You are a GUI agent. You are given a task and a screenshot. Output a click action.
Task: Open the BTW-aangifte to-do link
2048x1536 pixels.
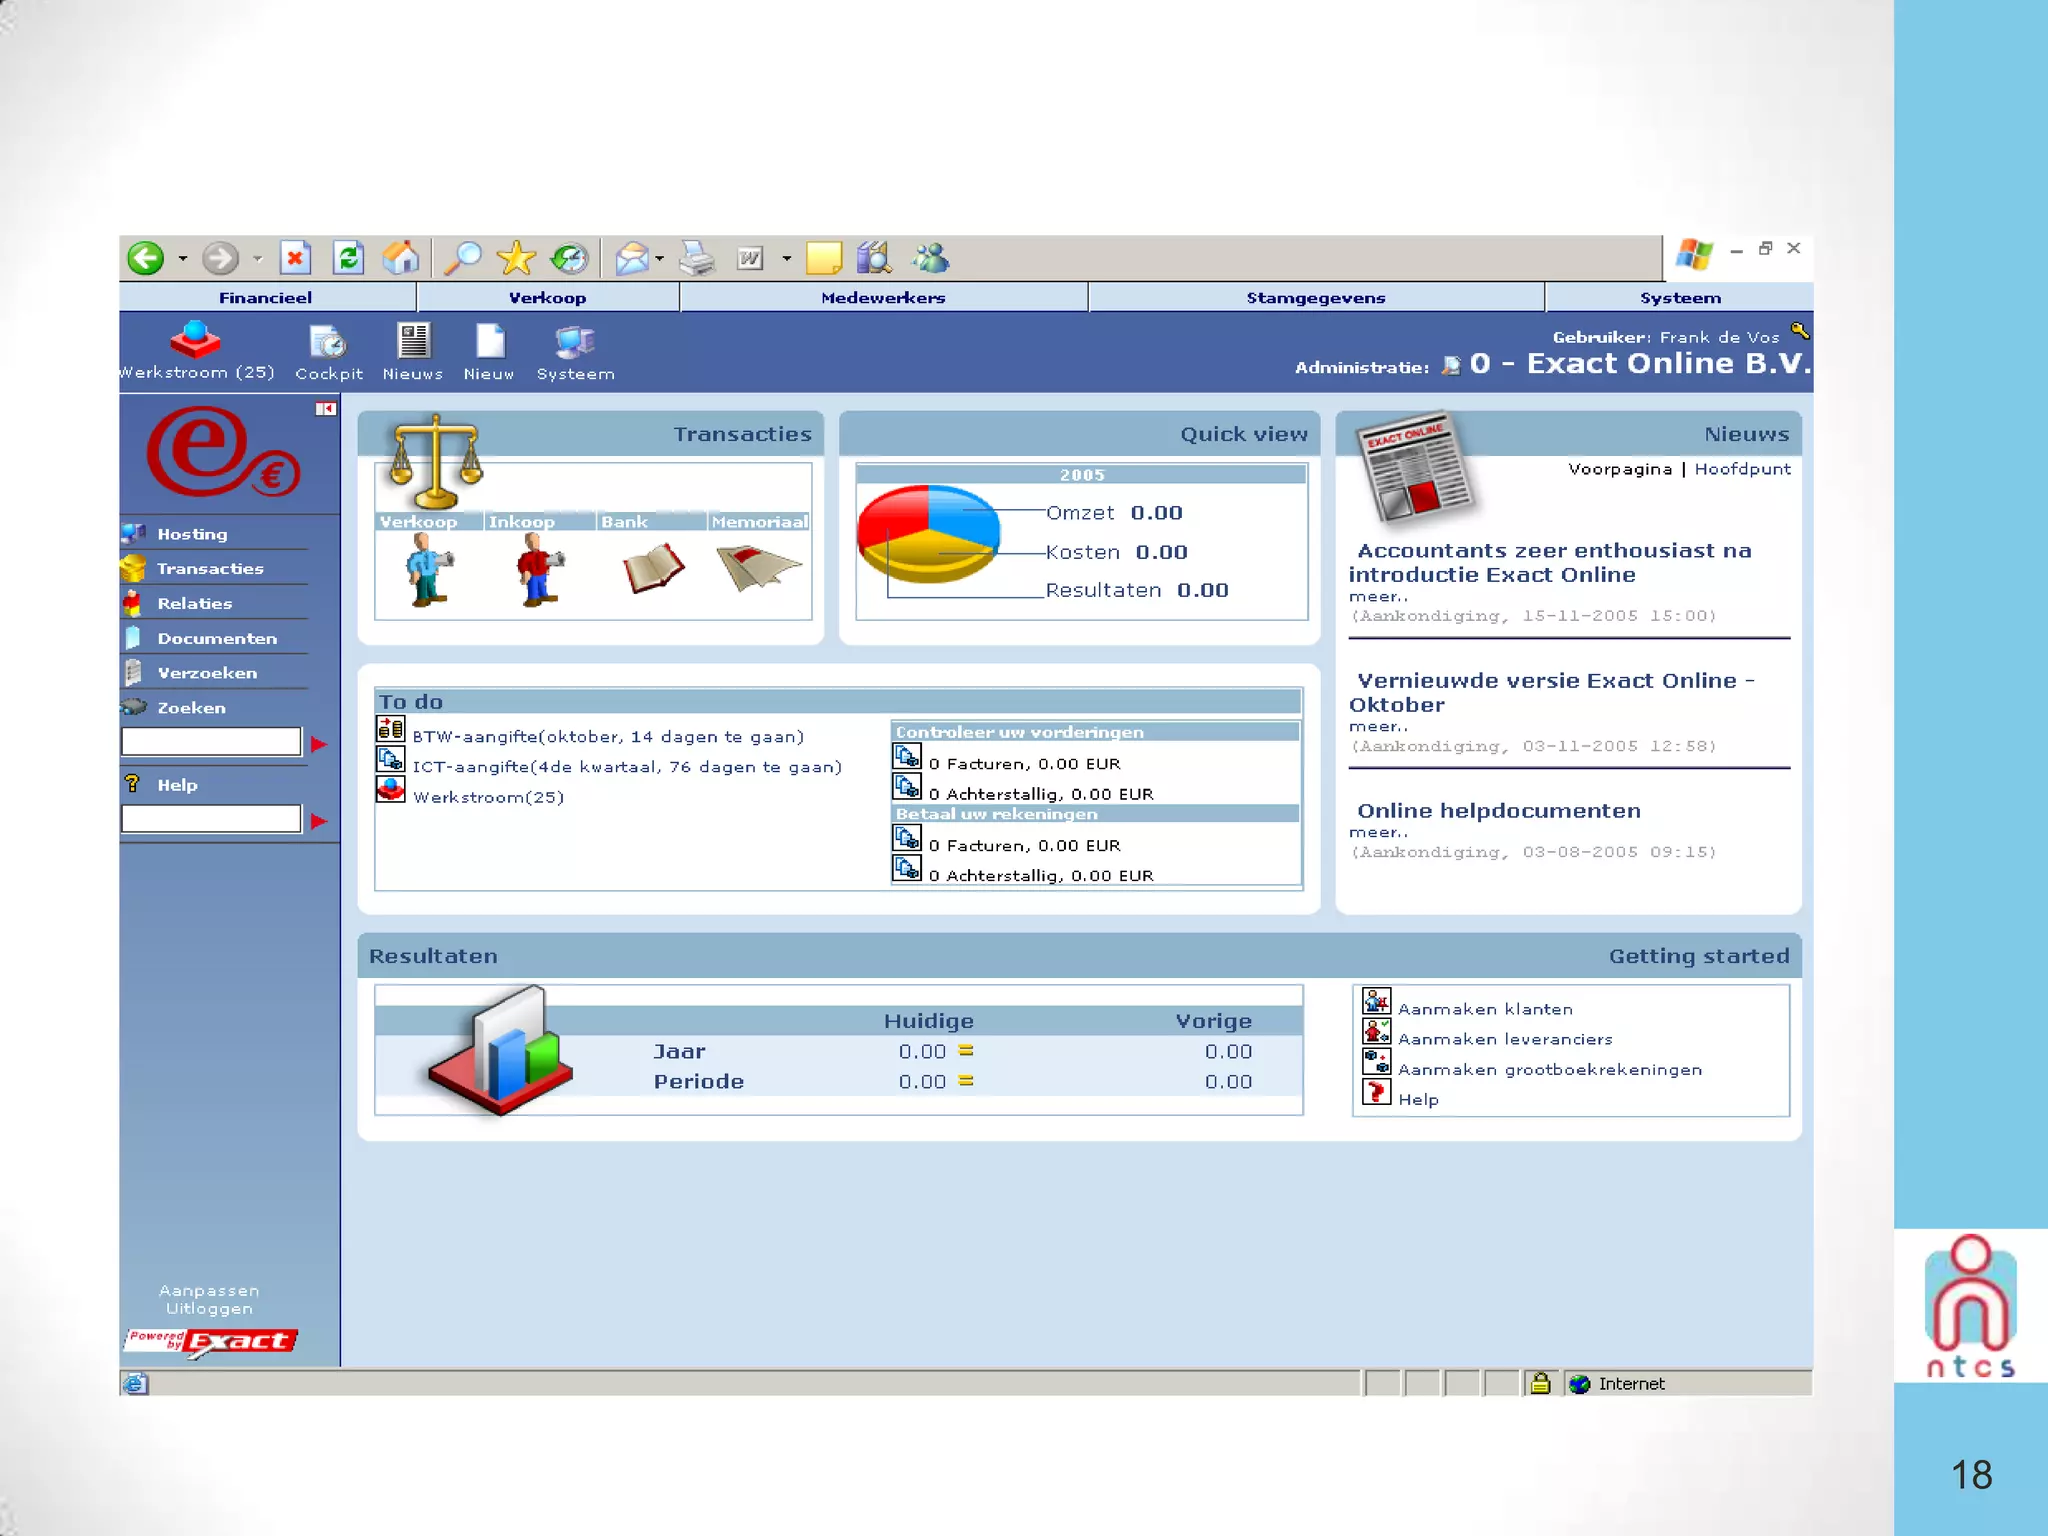pyautogui.click(x=608, y=737)
